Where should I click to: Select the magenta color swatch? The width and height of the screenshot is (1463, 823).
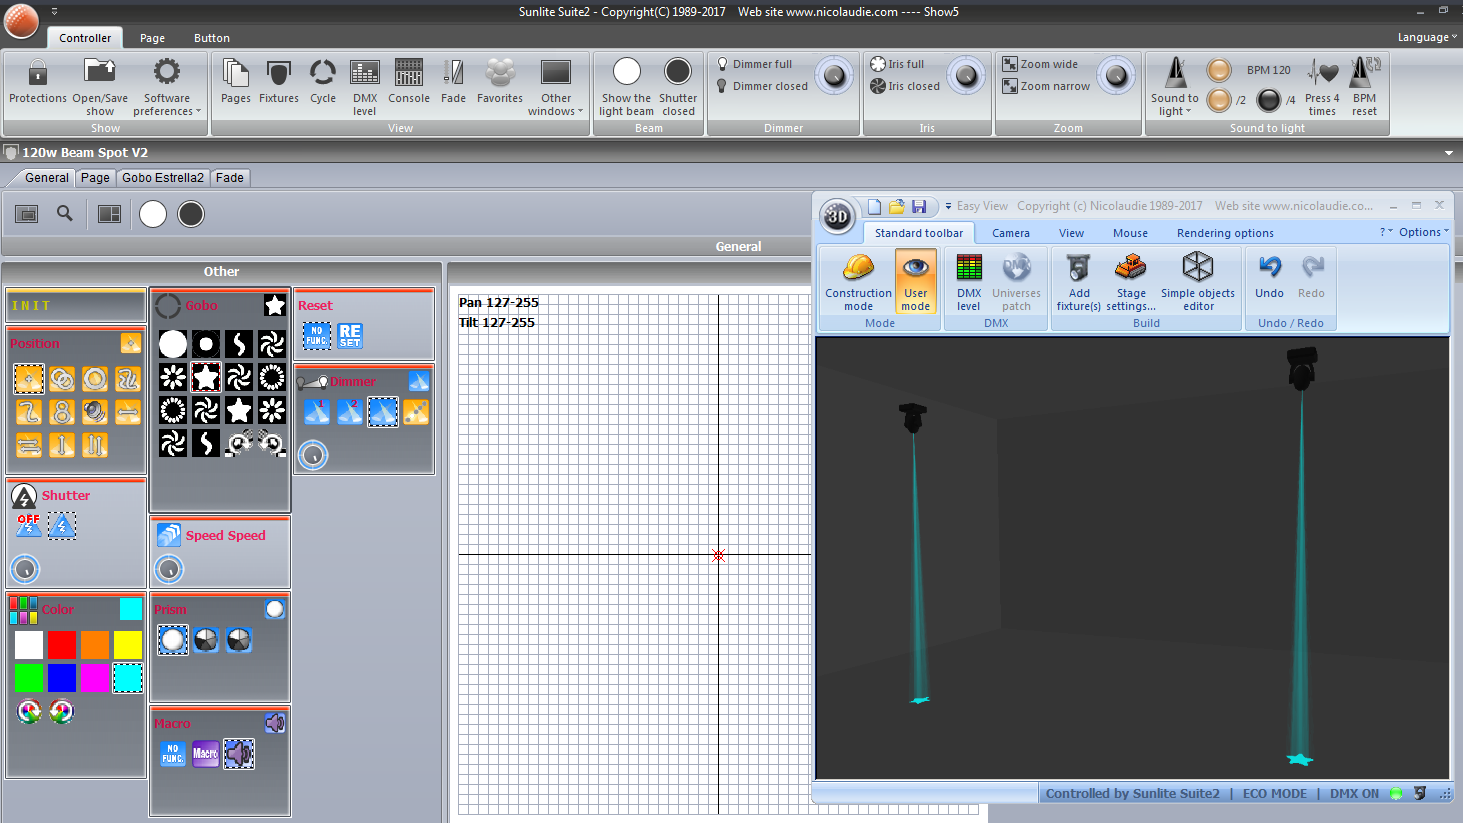pos(95,678)
